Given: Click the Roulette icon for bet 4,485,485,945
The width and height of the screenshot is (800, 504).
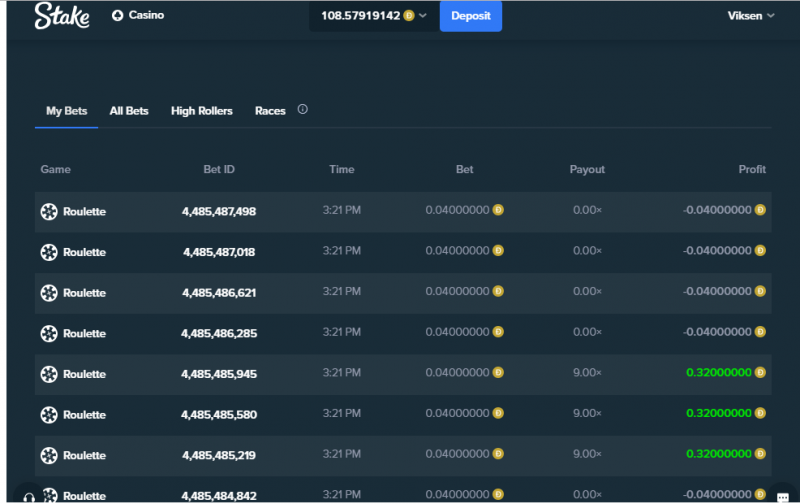Looking at the screenshot, I should tap(49, 374).
